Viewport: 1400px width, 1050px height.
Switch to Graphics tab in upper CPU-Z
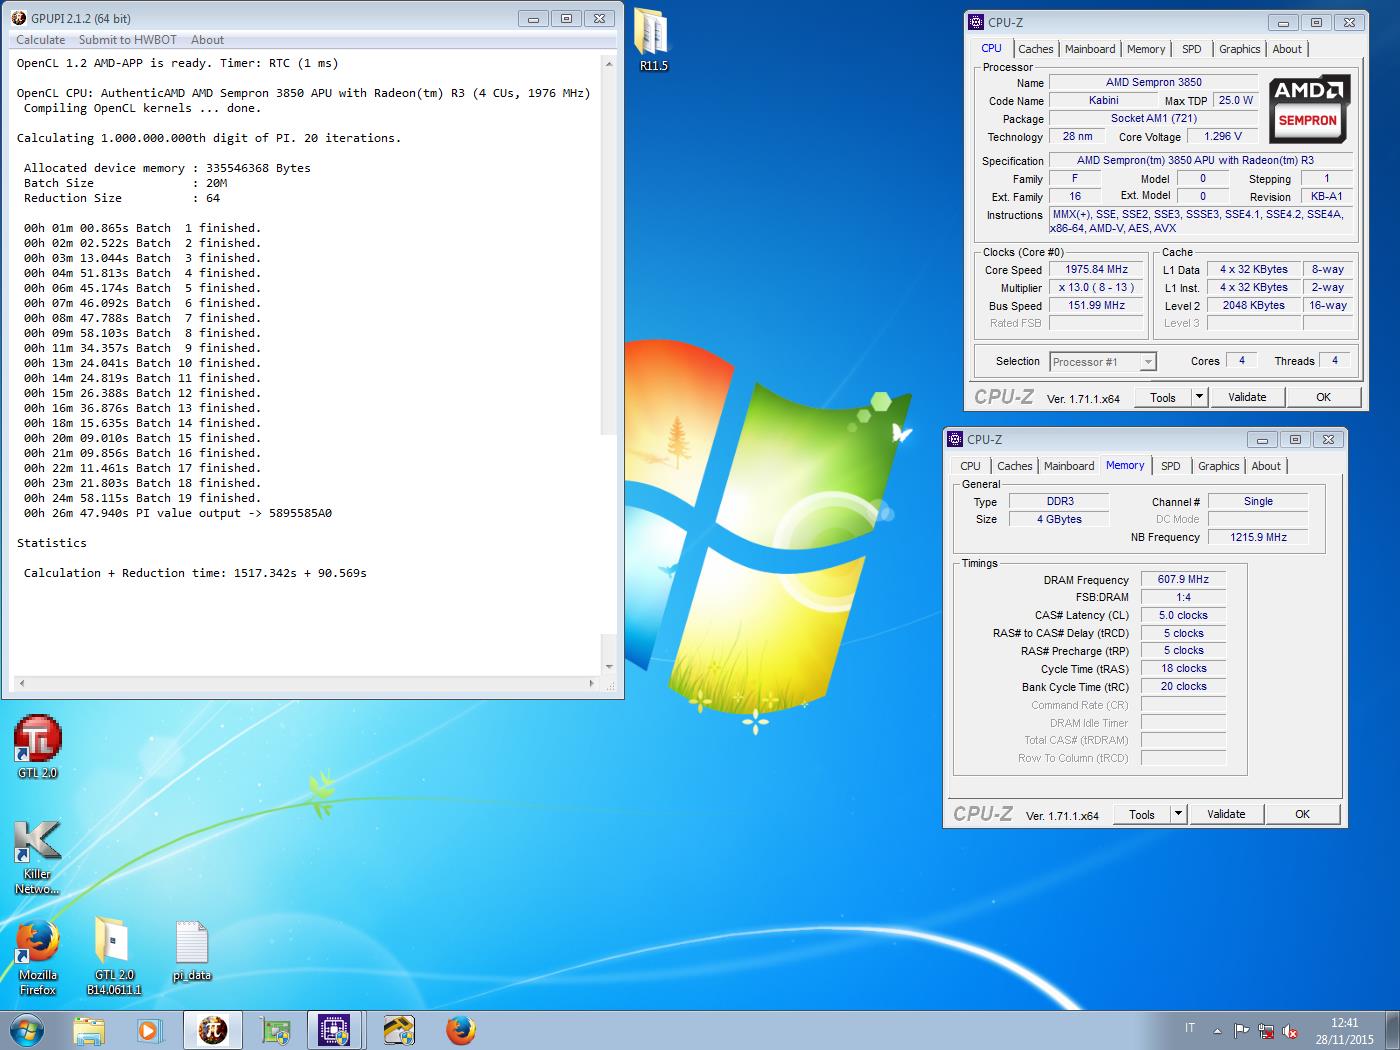[1240, 49]
